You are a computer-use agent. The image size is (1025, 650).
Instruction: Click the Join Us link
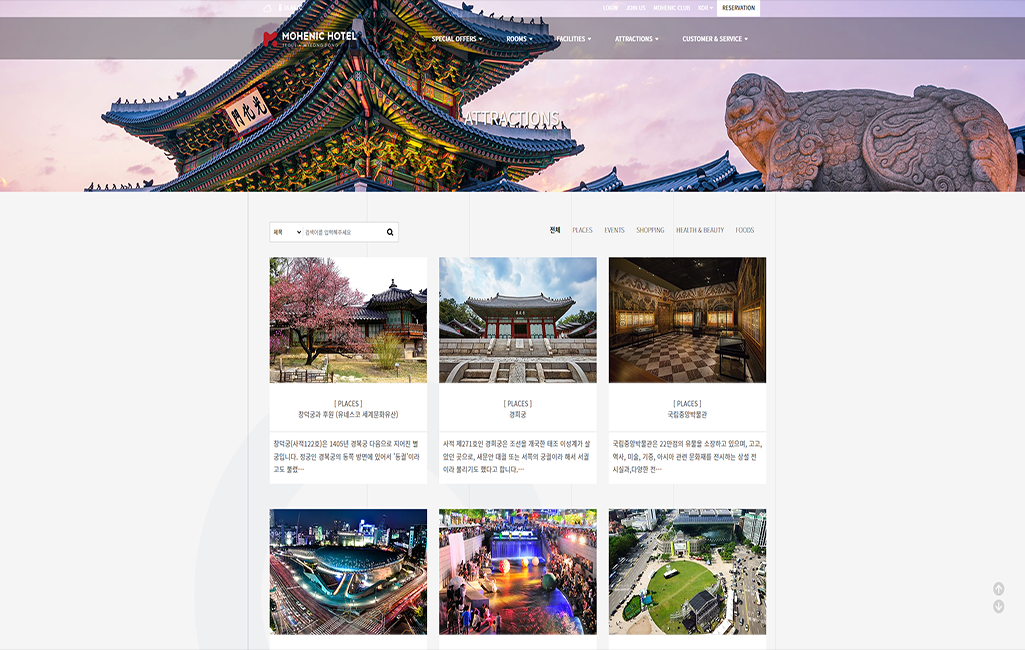[636, 8]
